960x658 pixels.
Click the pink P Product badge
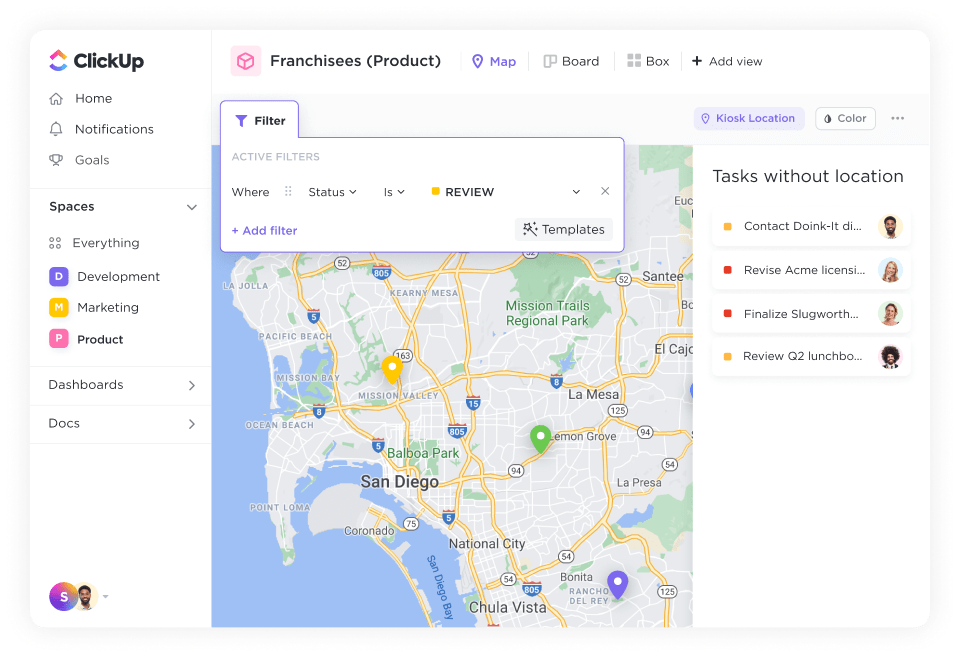point(59,338)
